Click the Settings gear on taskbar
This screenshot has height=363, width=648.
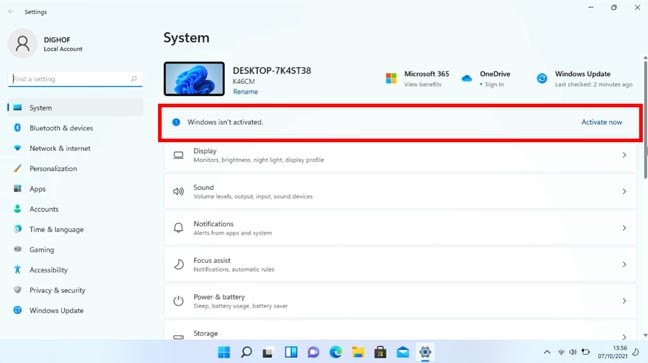[x=425, y=352]
